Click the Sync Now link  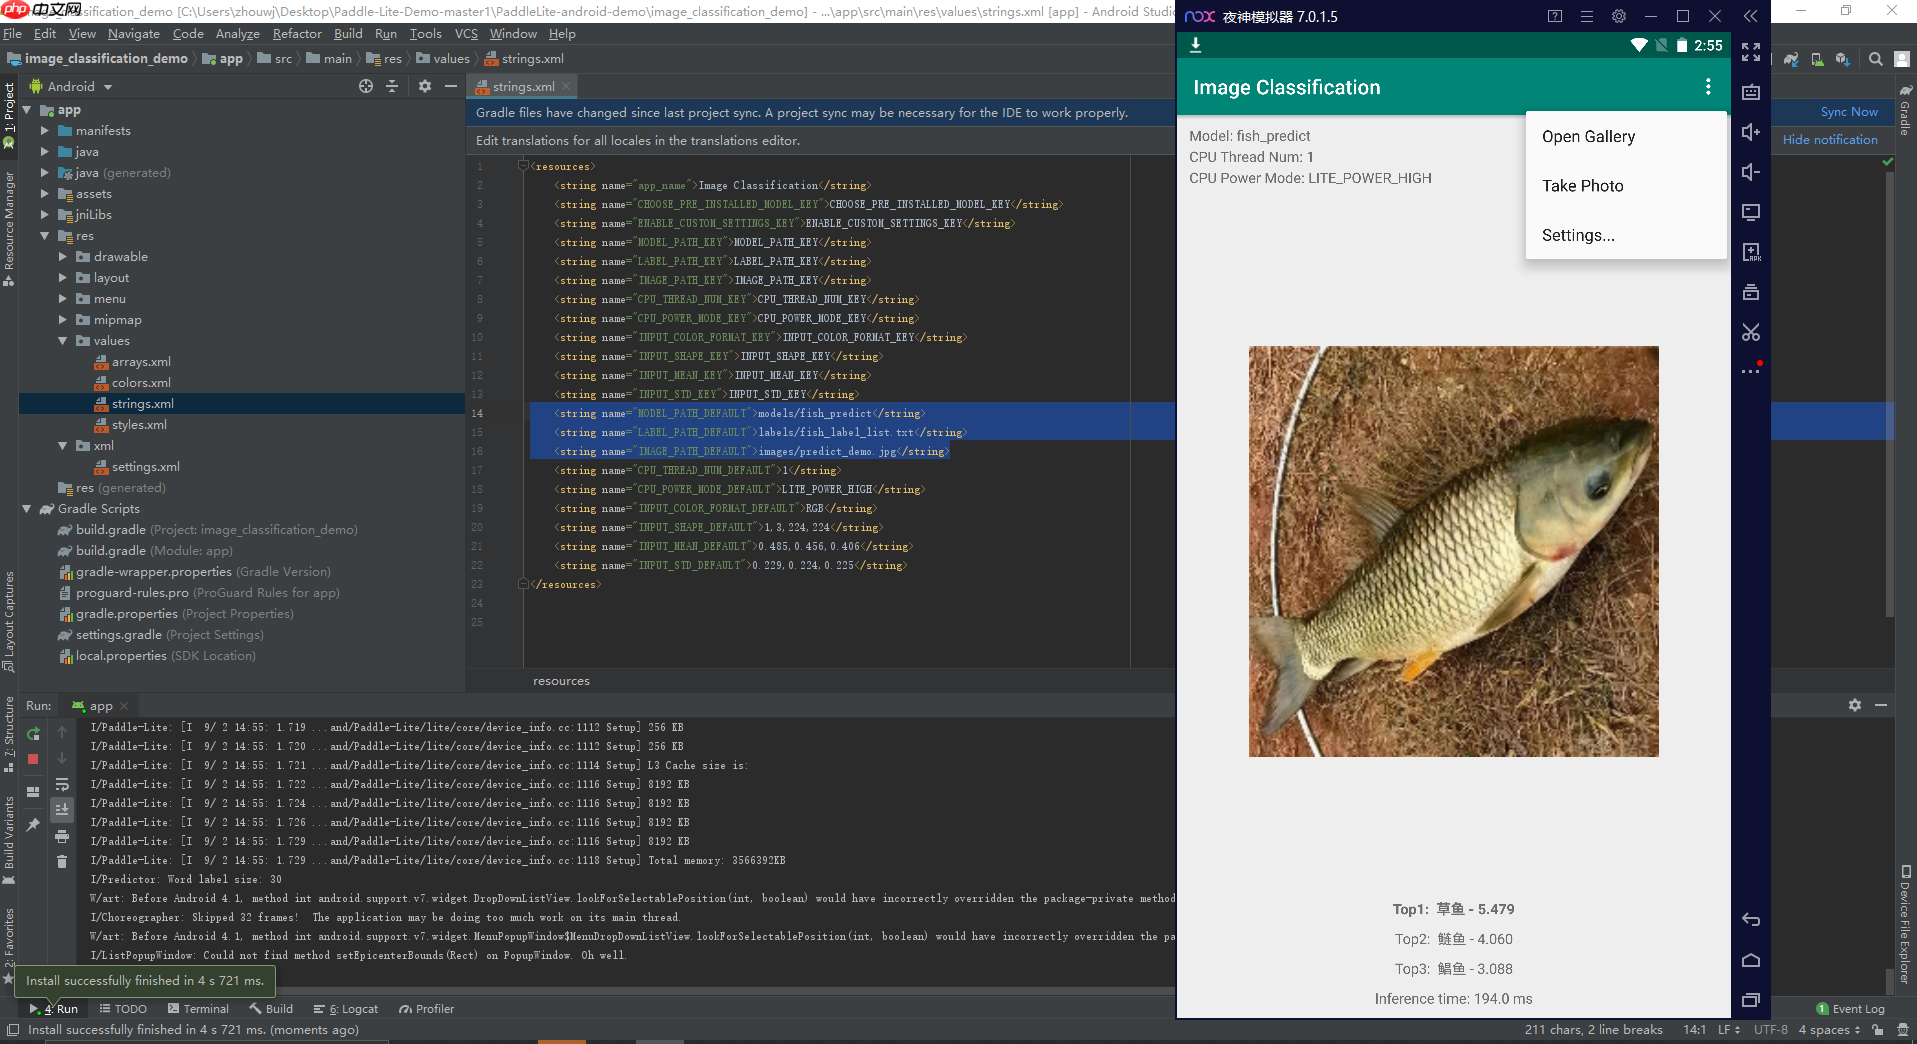point(1848,112)
